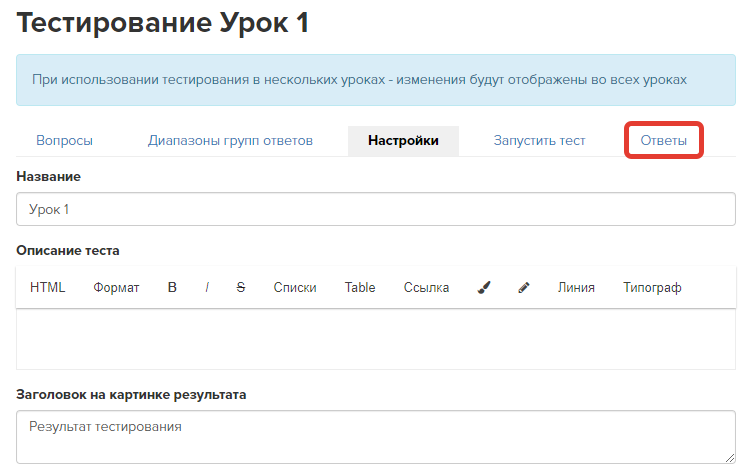Click the Тестирование Урок 1 heading

[163, 23]
